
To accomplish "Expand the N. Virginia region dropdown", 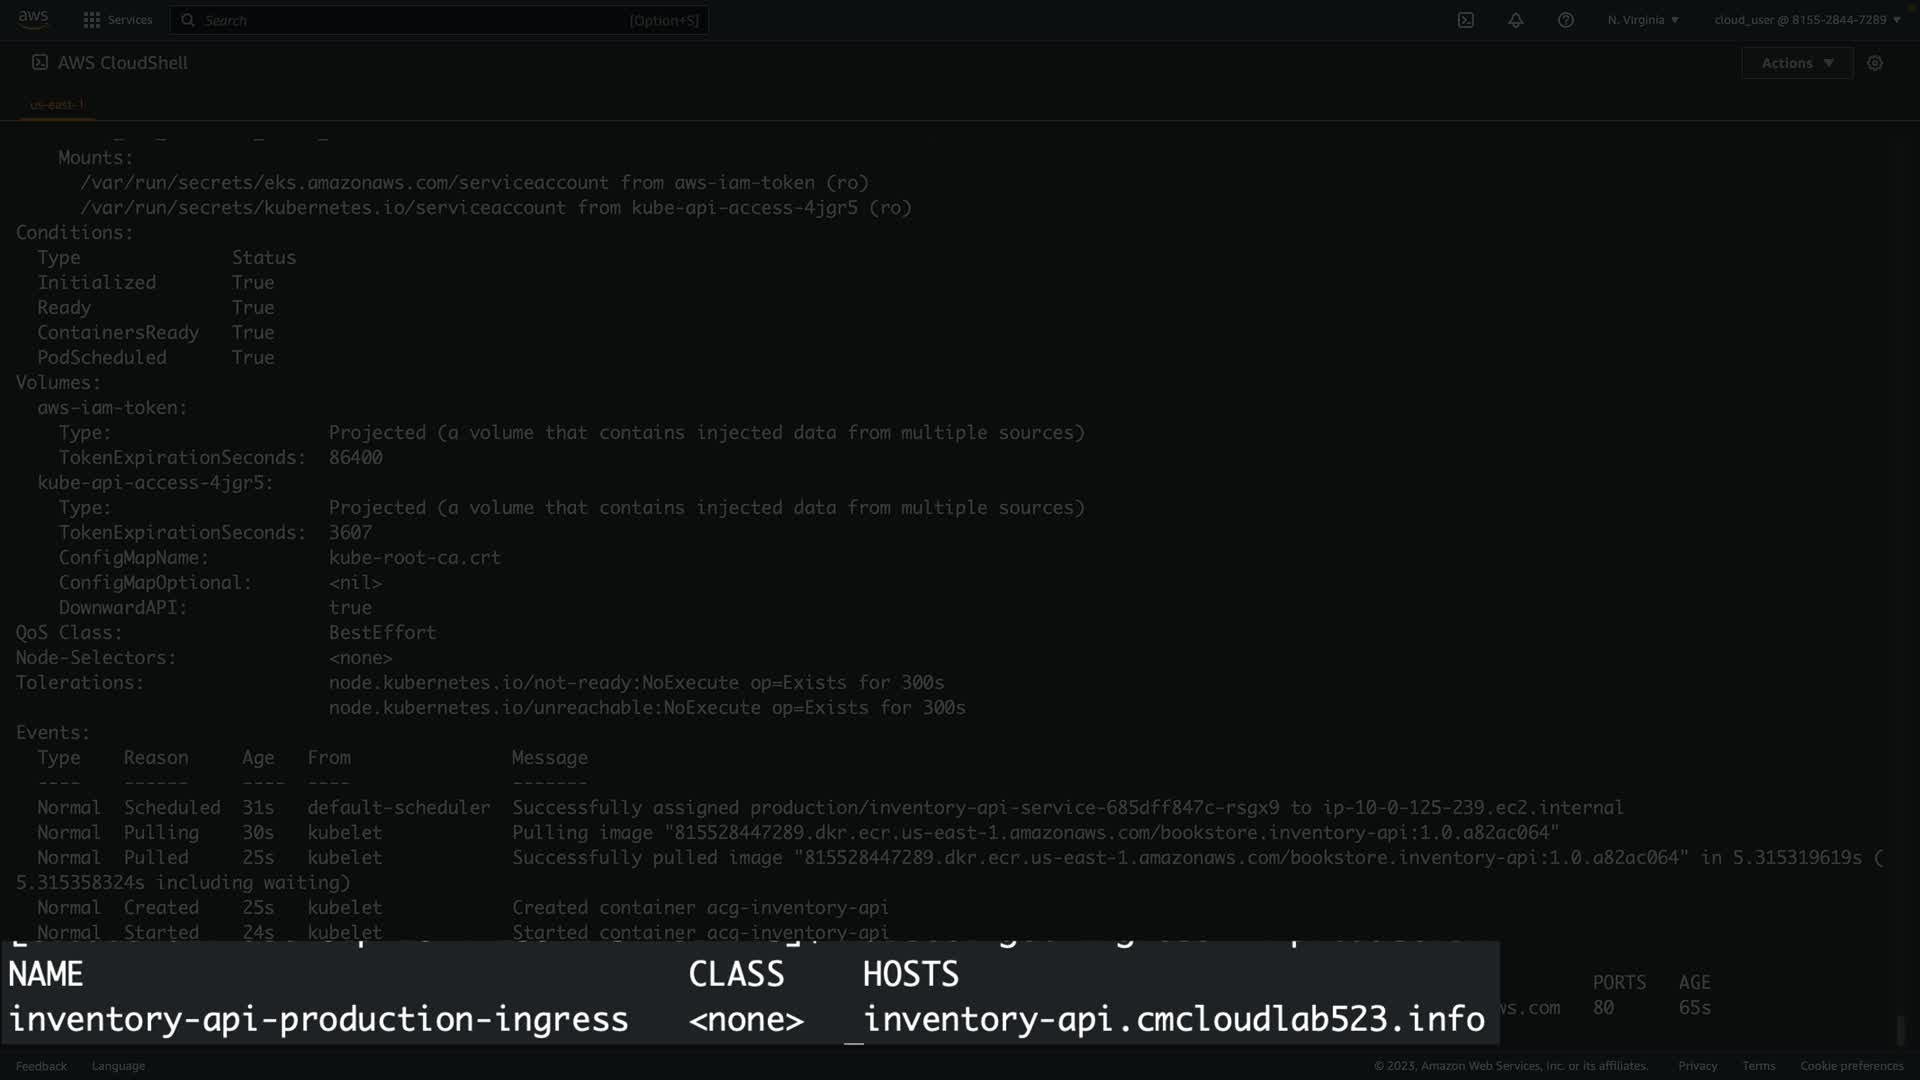I will click(x=1643, y=20).
